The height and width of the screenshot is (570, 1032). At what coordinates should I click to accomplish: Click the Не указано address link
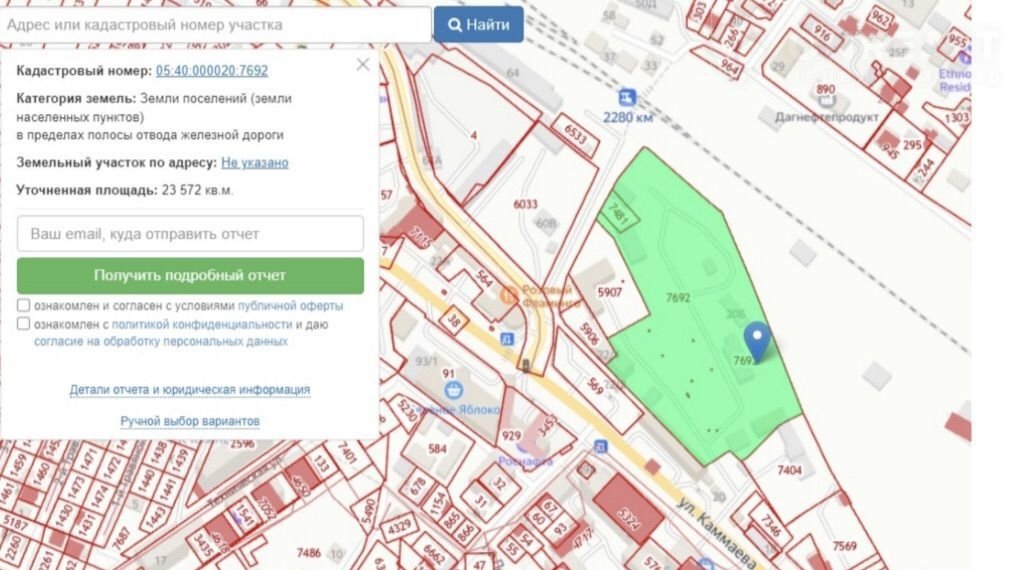click(x=254, y=162)
